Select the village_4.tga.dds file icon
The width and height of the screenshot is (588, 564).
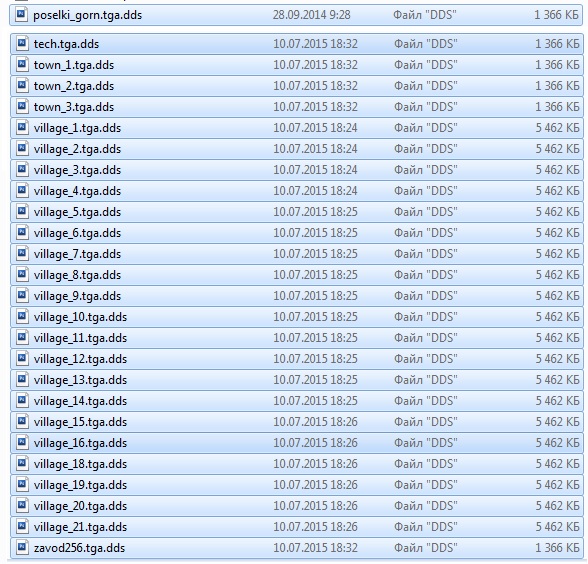pos(22,191)
